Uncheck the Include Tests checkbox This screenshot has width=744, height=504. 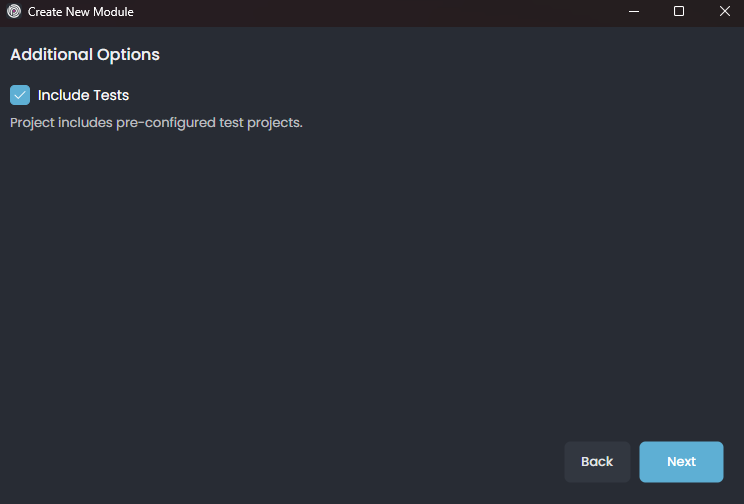pos(20,95)
